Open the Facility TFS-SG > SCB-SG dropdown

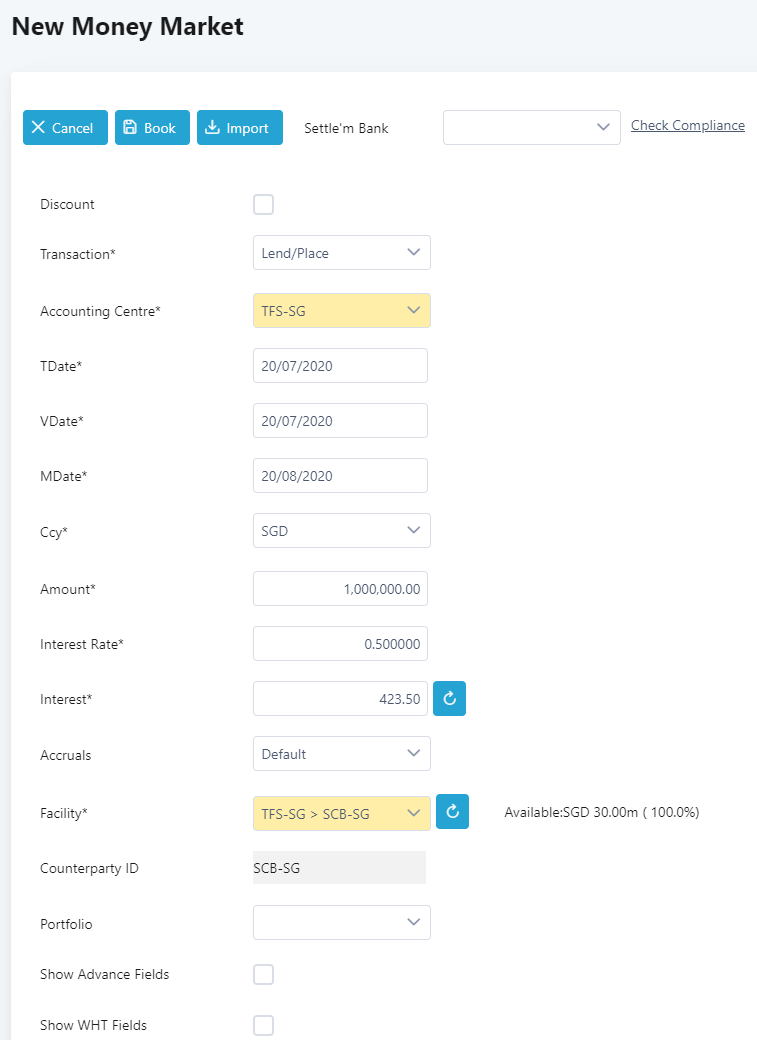pos(342,813)
